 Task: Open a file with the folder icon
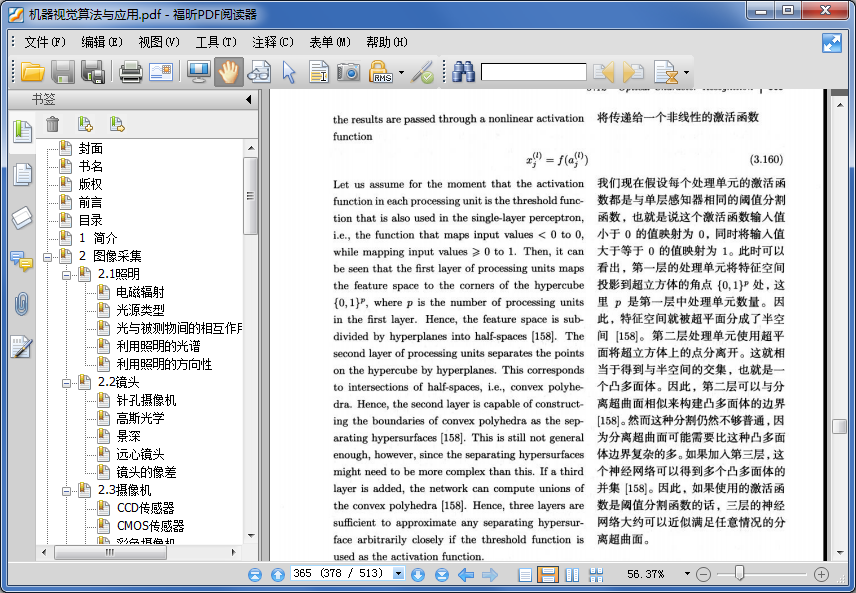coord(32,72)
